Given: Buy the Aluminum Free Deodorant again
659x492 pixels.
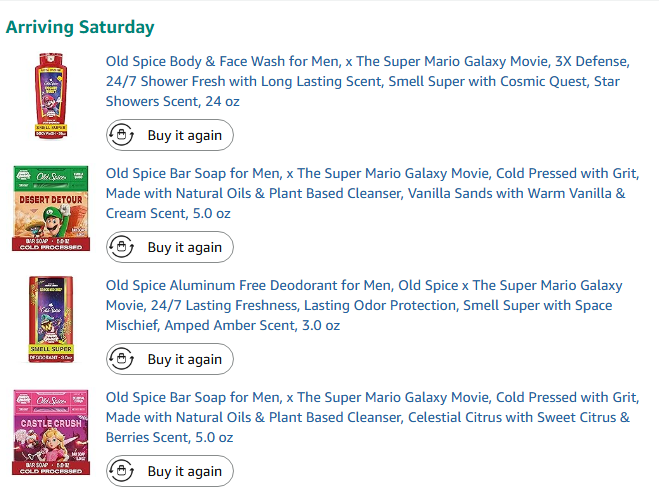Looking at the screenshot, I should pos(170,359).
